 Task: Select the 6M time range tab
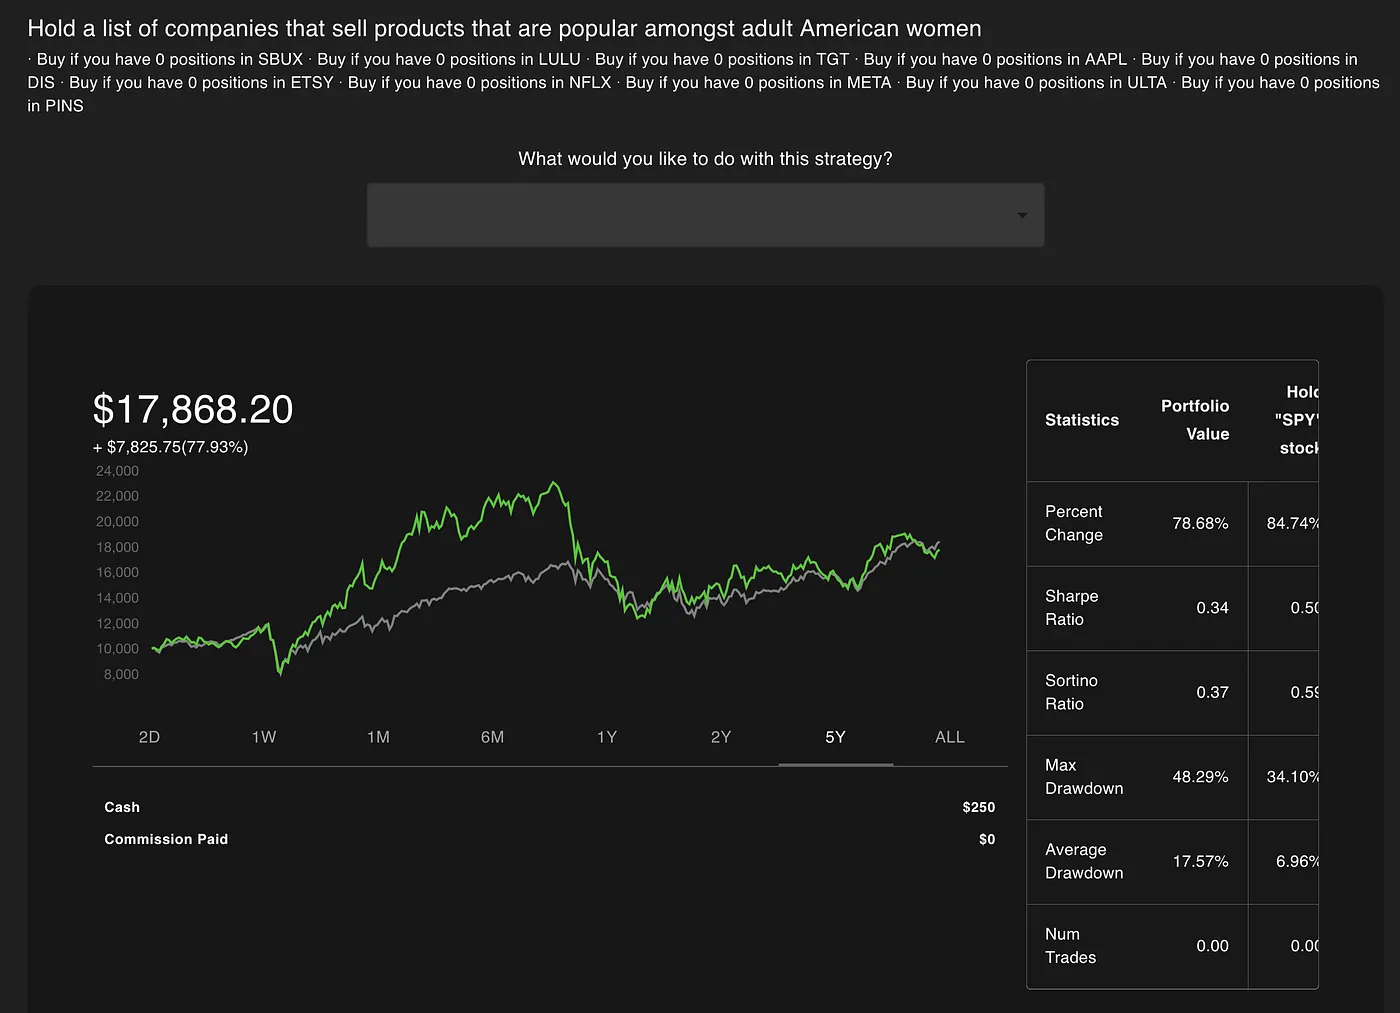tap(492, 737)
